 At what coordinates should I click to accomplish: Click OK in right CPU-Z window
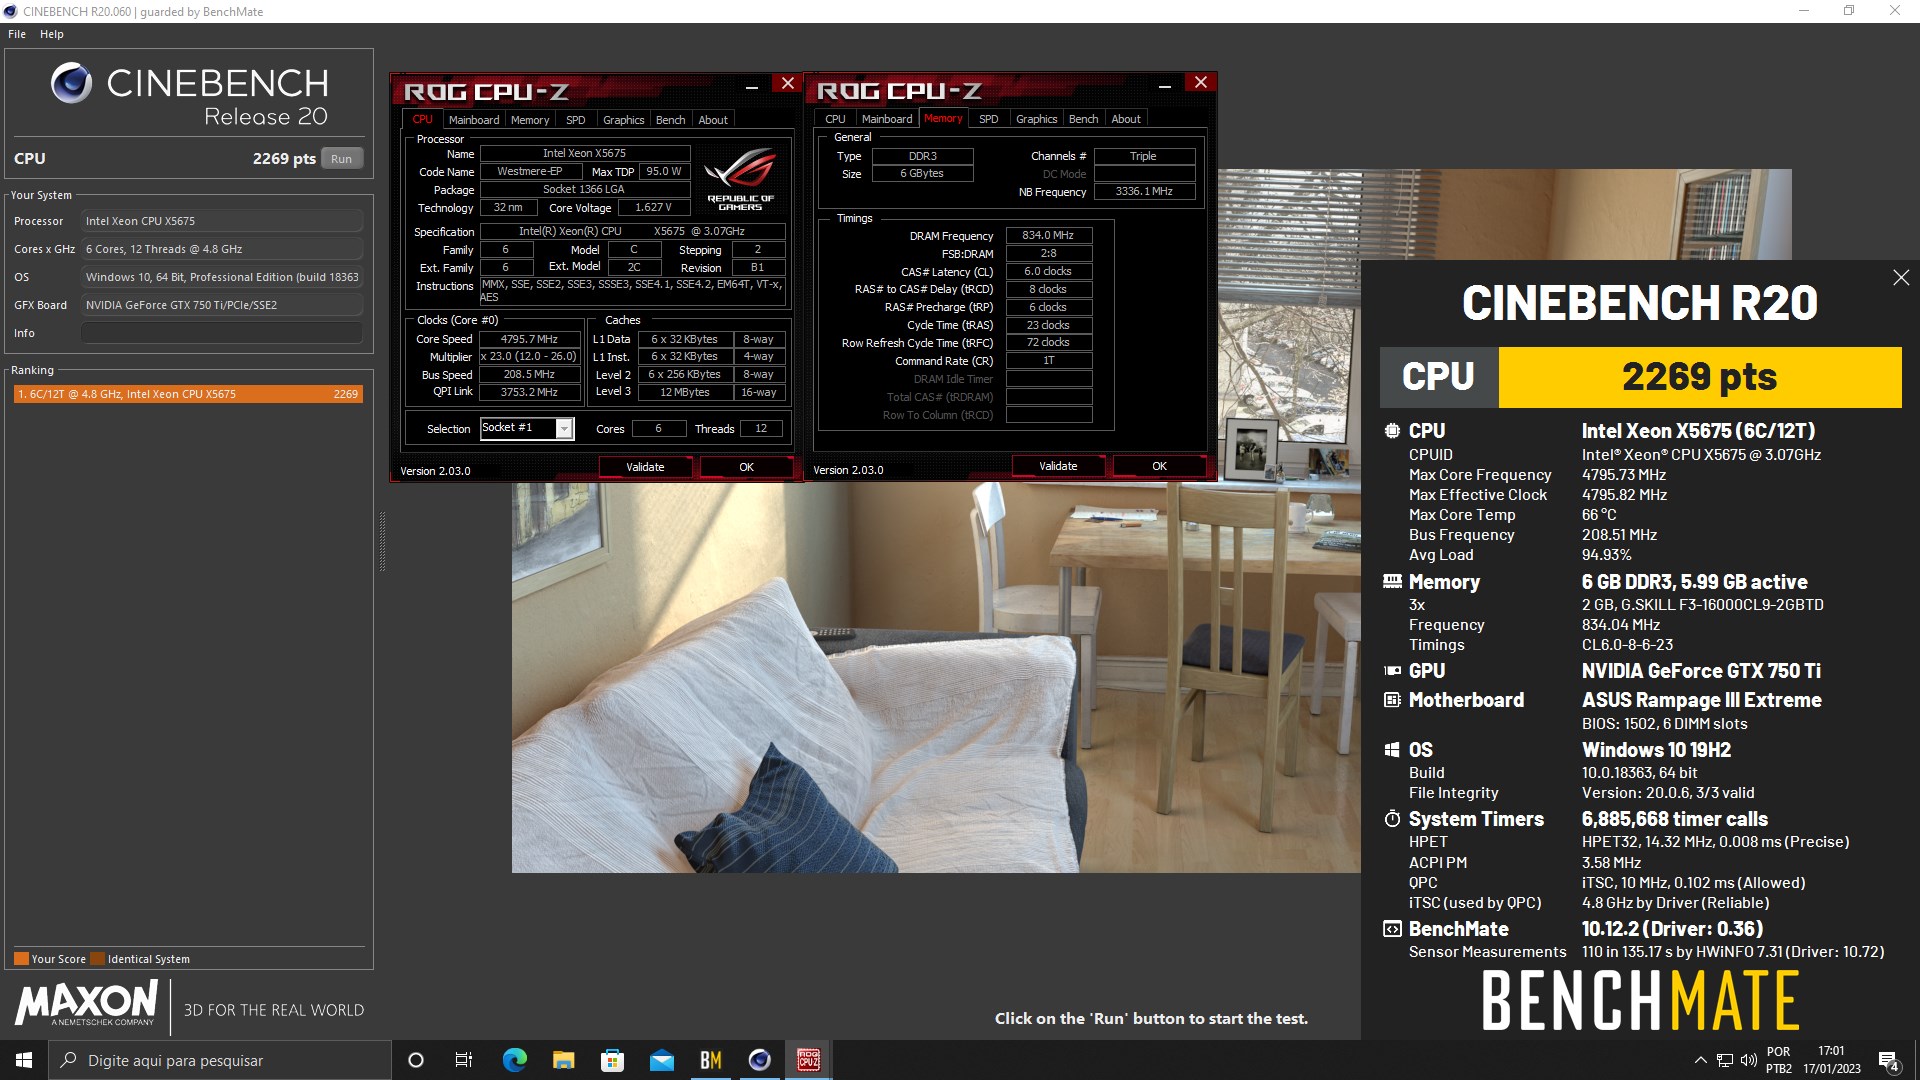1159,466
